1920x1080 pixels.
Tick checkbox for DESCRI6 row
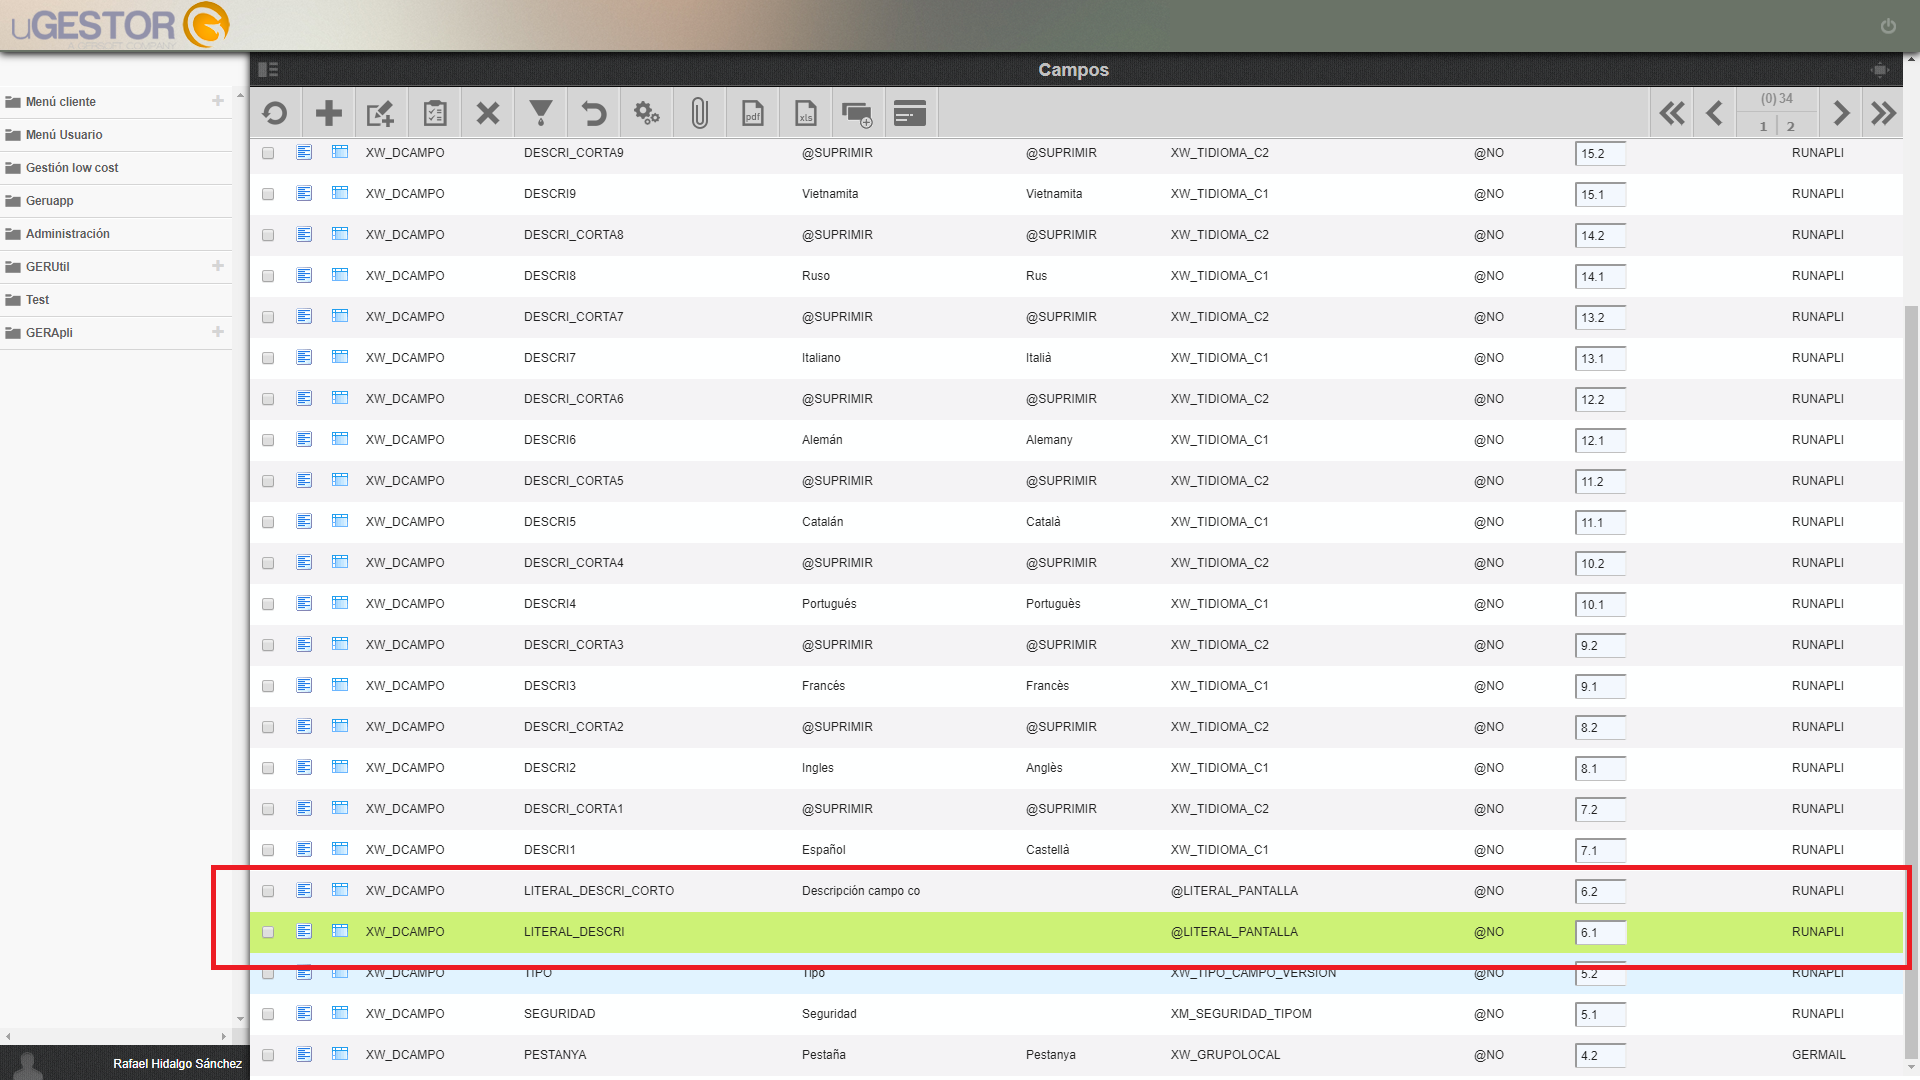click(x=268, y=440)
